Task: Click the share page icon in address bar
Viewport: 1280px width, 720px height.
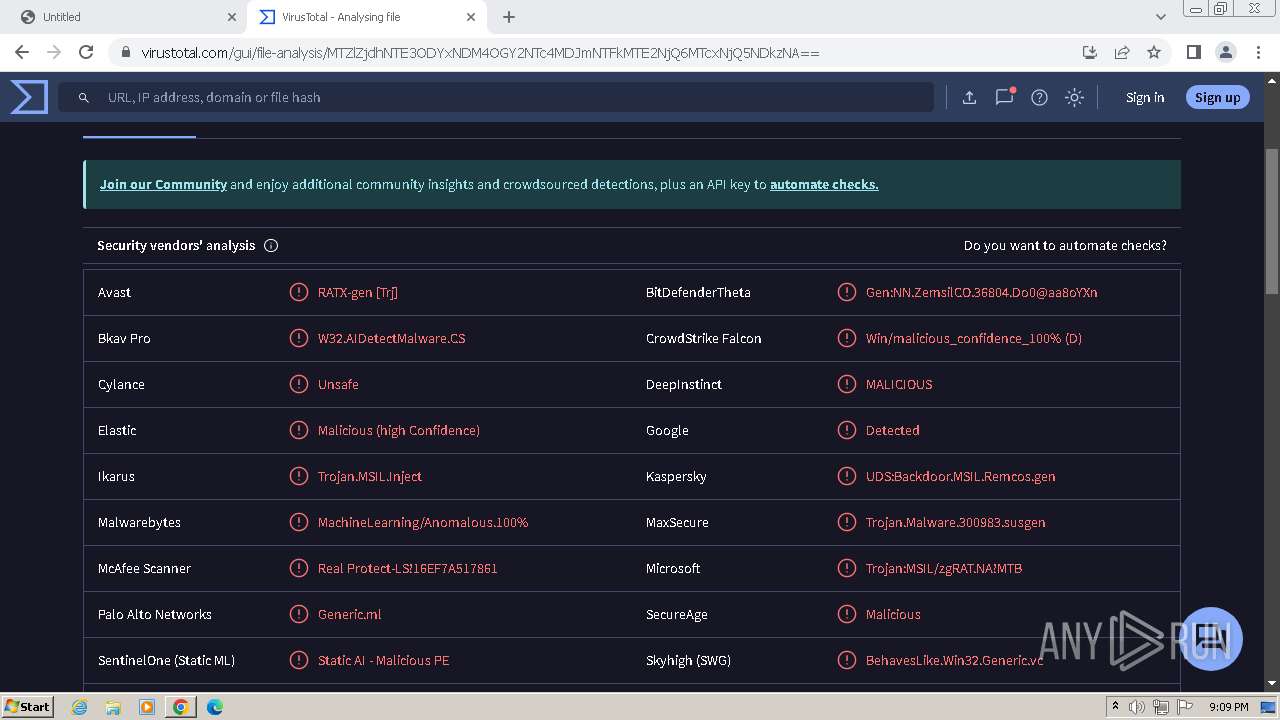Action: [1122, 52]
